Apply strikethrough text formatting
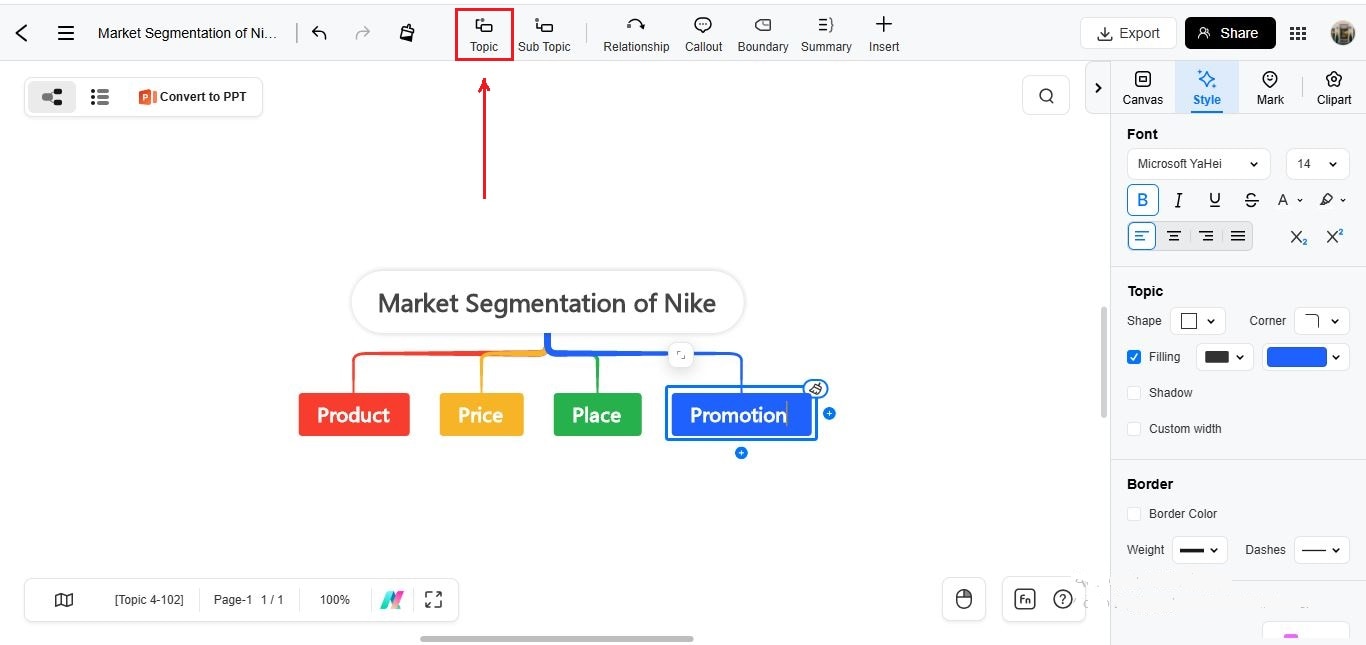This screenshot has width=1366, height=645. pos(1251,200)
